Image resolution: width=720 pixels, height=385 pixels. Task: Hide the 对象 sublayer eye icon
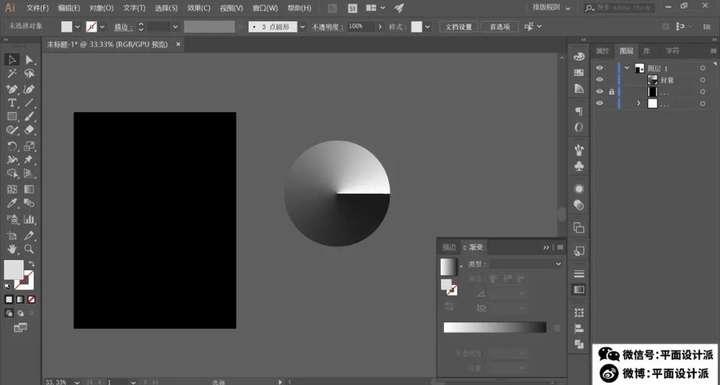click(599, 80)
